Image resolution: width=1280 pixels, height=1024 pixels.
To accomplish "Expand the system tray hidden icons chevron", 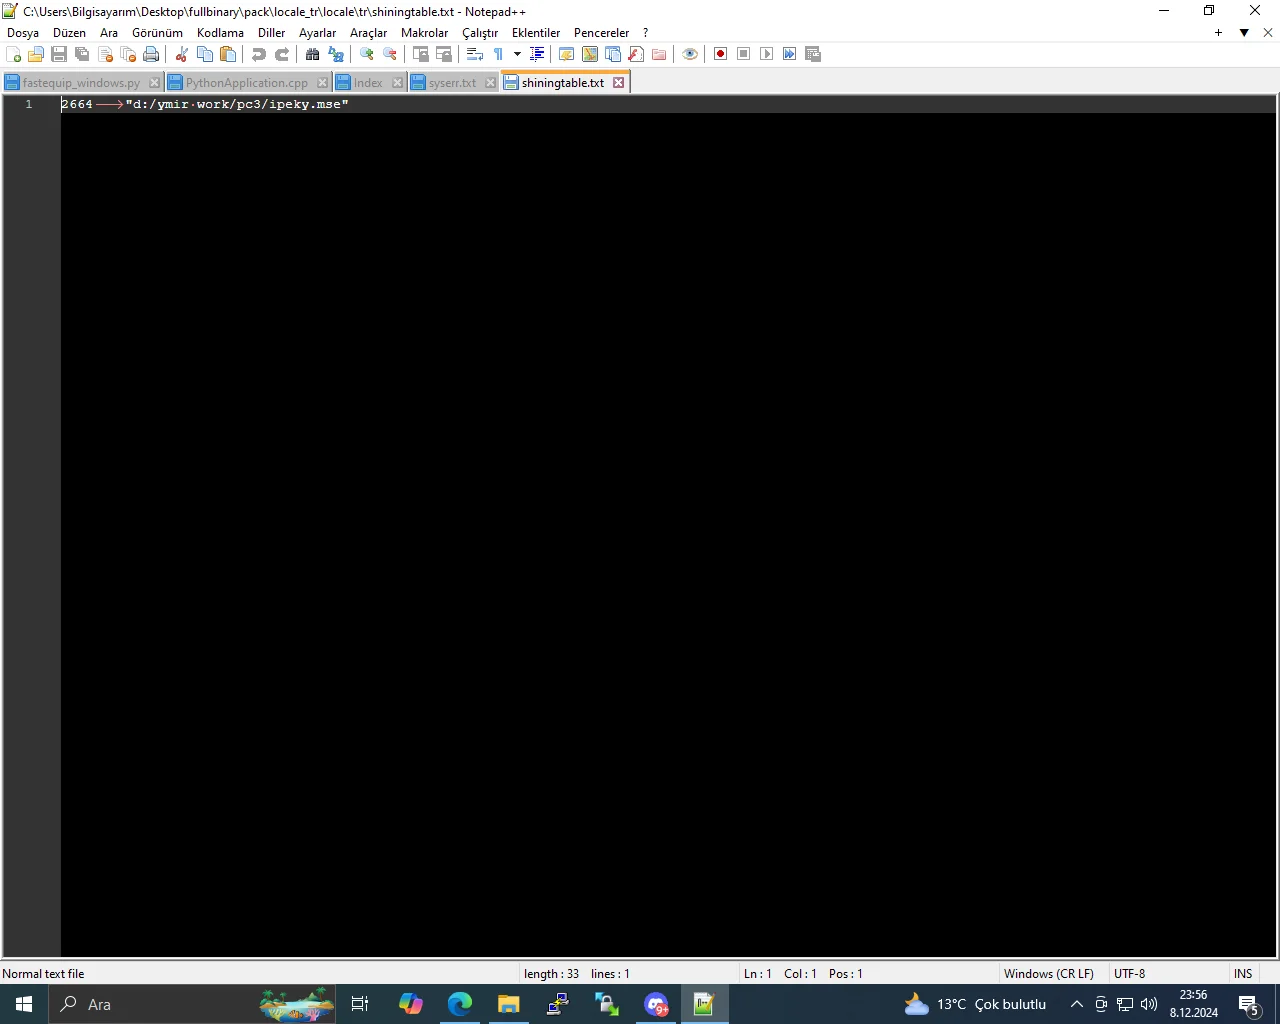I will [1076, 1004].
